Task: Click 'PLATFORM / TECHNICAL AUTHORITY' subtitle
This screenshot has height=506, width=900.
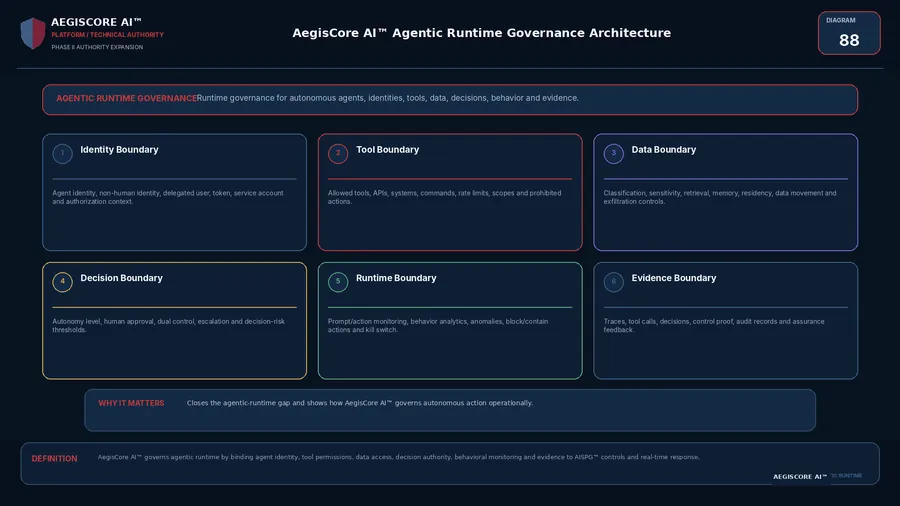Action: 107,35
